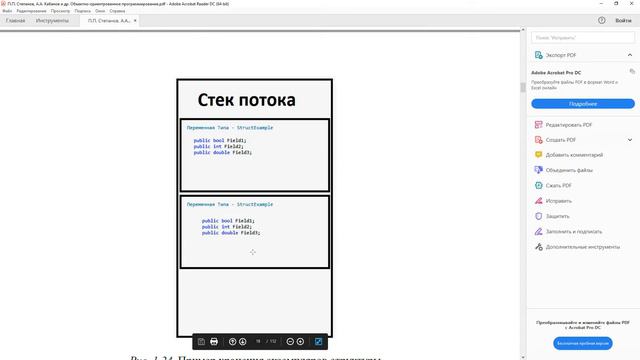Open the File menu
The image size is (640, 360).
coord(7,11)
